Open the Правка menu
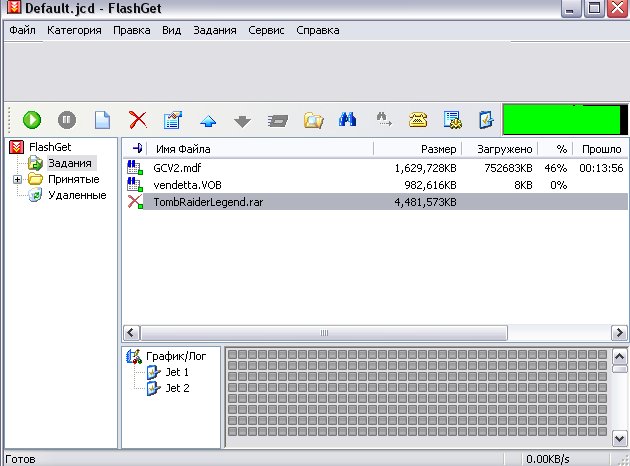Viewport: 630px width, 466px height. (x=132, y=30)
